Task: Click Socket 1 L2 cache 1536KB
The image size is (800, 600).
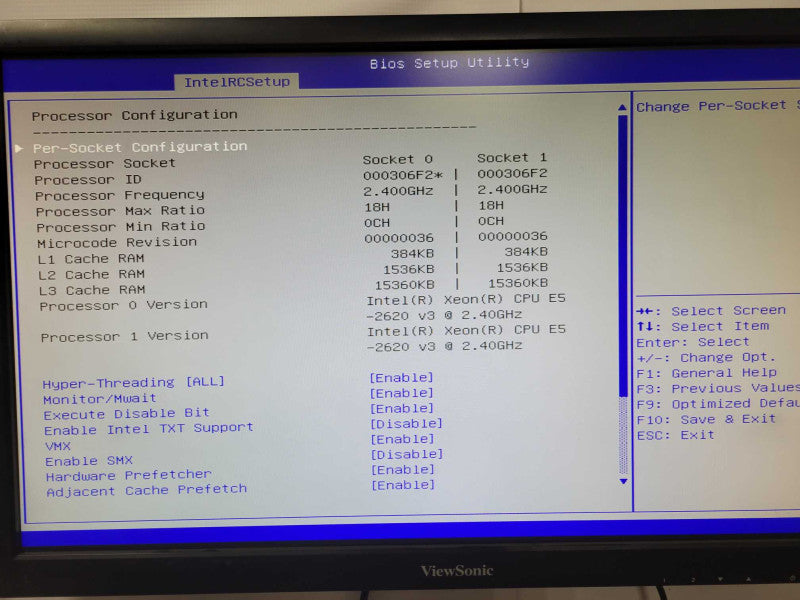Action: click(x=522, y=267)
